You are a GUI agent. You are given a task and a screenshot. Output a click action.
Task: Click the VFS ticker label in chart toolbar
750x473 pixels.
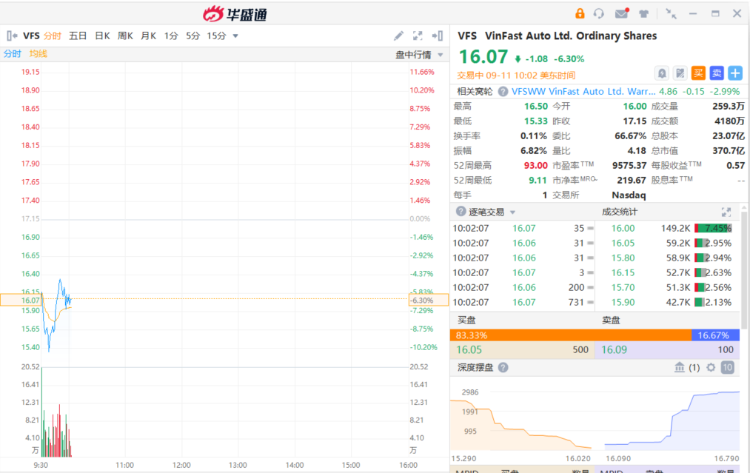point(32,36)
